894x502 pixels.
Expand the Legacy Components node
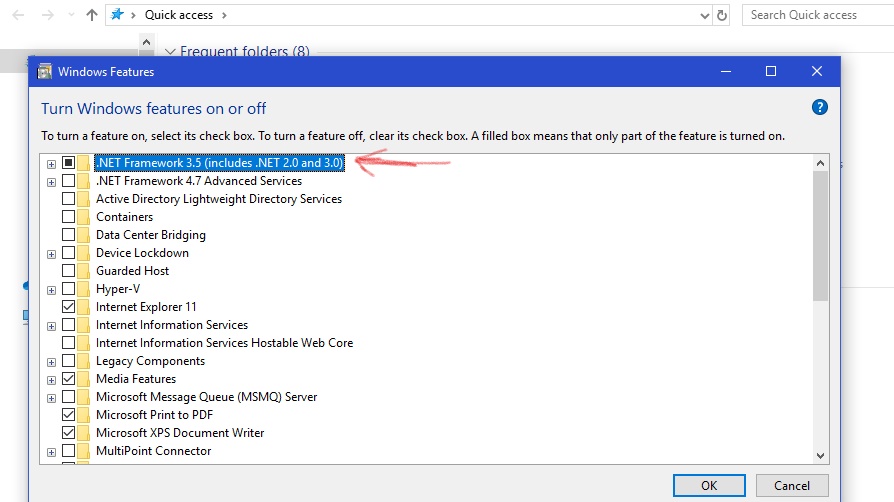(x=51, y=362)
